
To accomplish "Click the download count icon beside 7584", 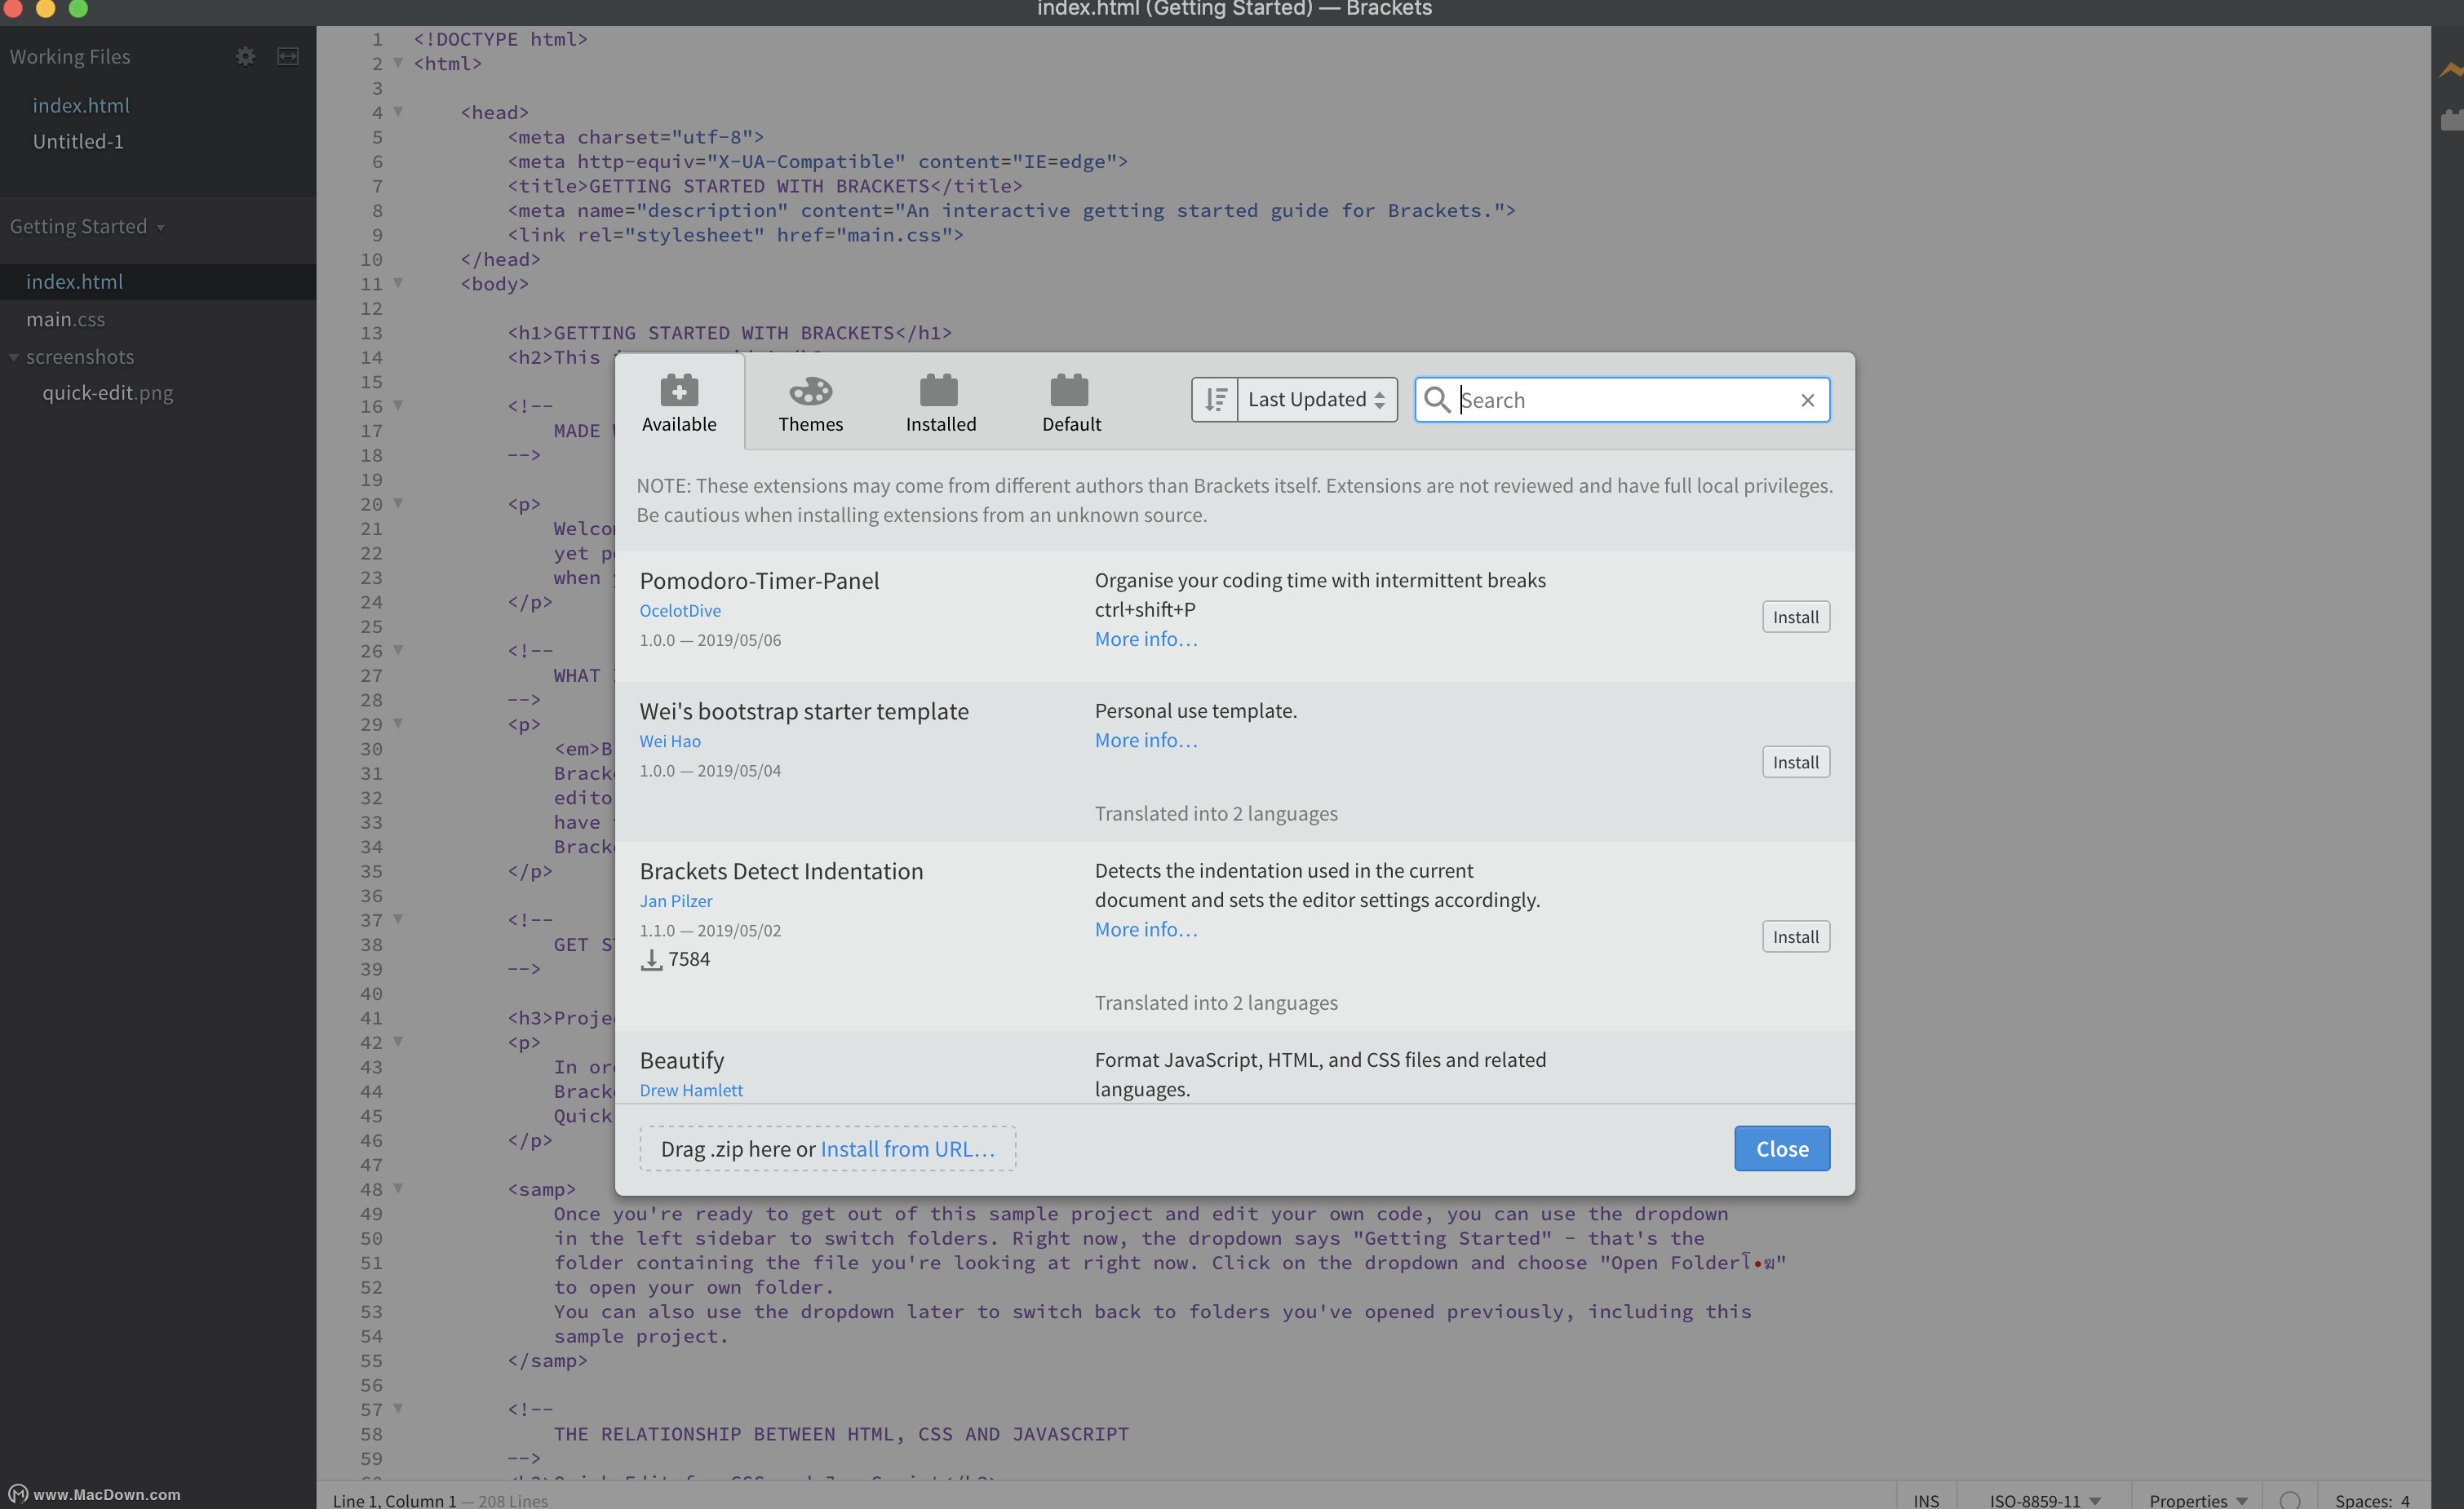I will (651, 960).
